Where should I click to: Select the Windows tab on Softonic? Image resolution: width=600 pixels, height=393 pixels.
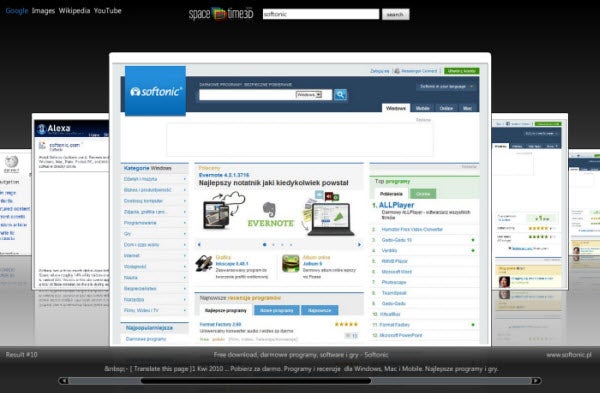point(396,108)
